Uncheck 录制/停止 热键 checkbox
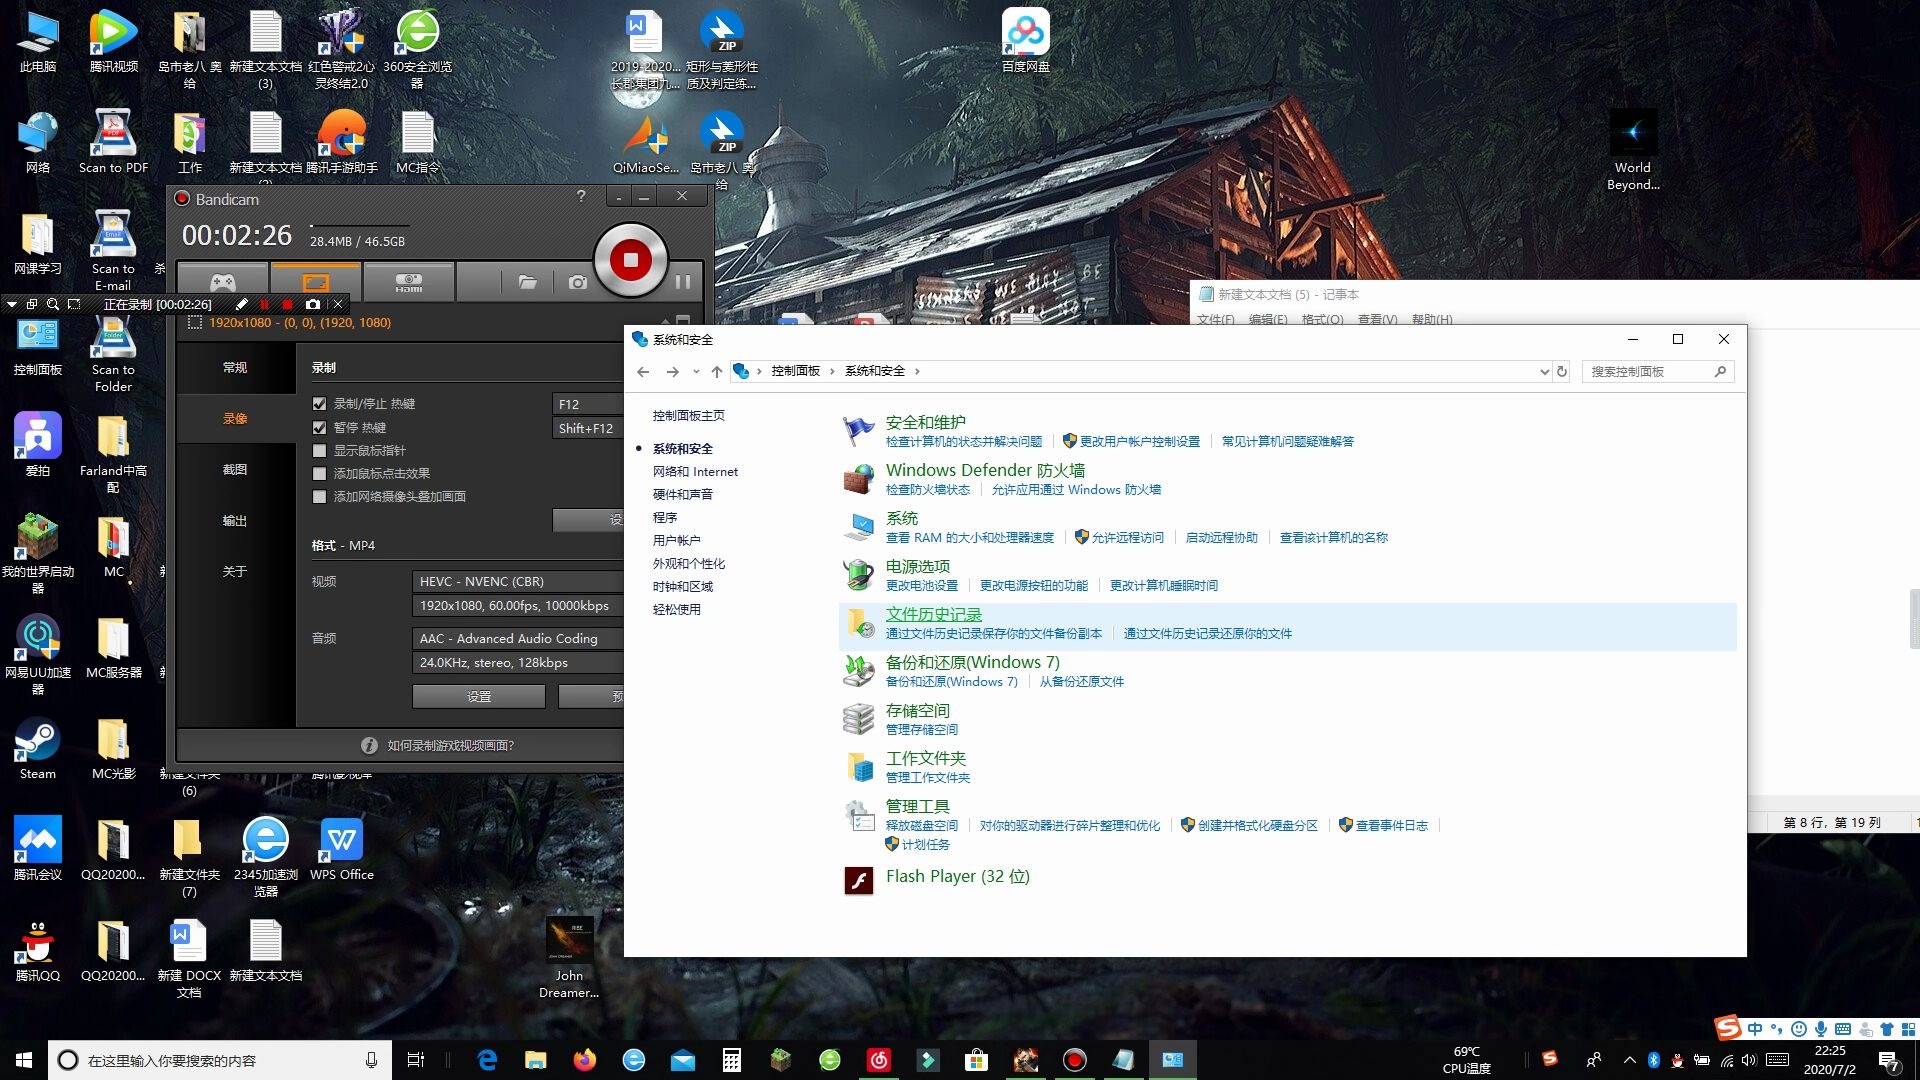This screenshot has height=1080, width=1920. [x=319, y=404]
